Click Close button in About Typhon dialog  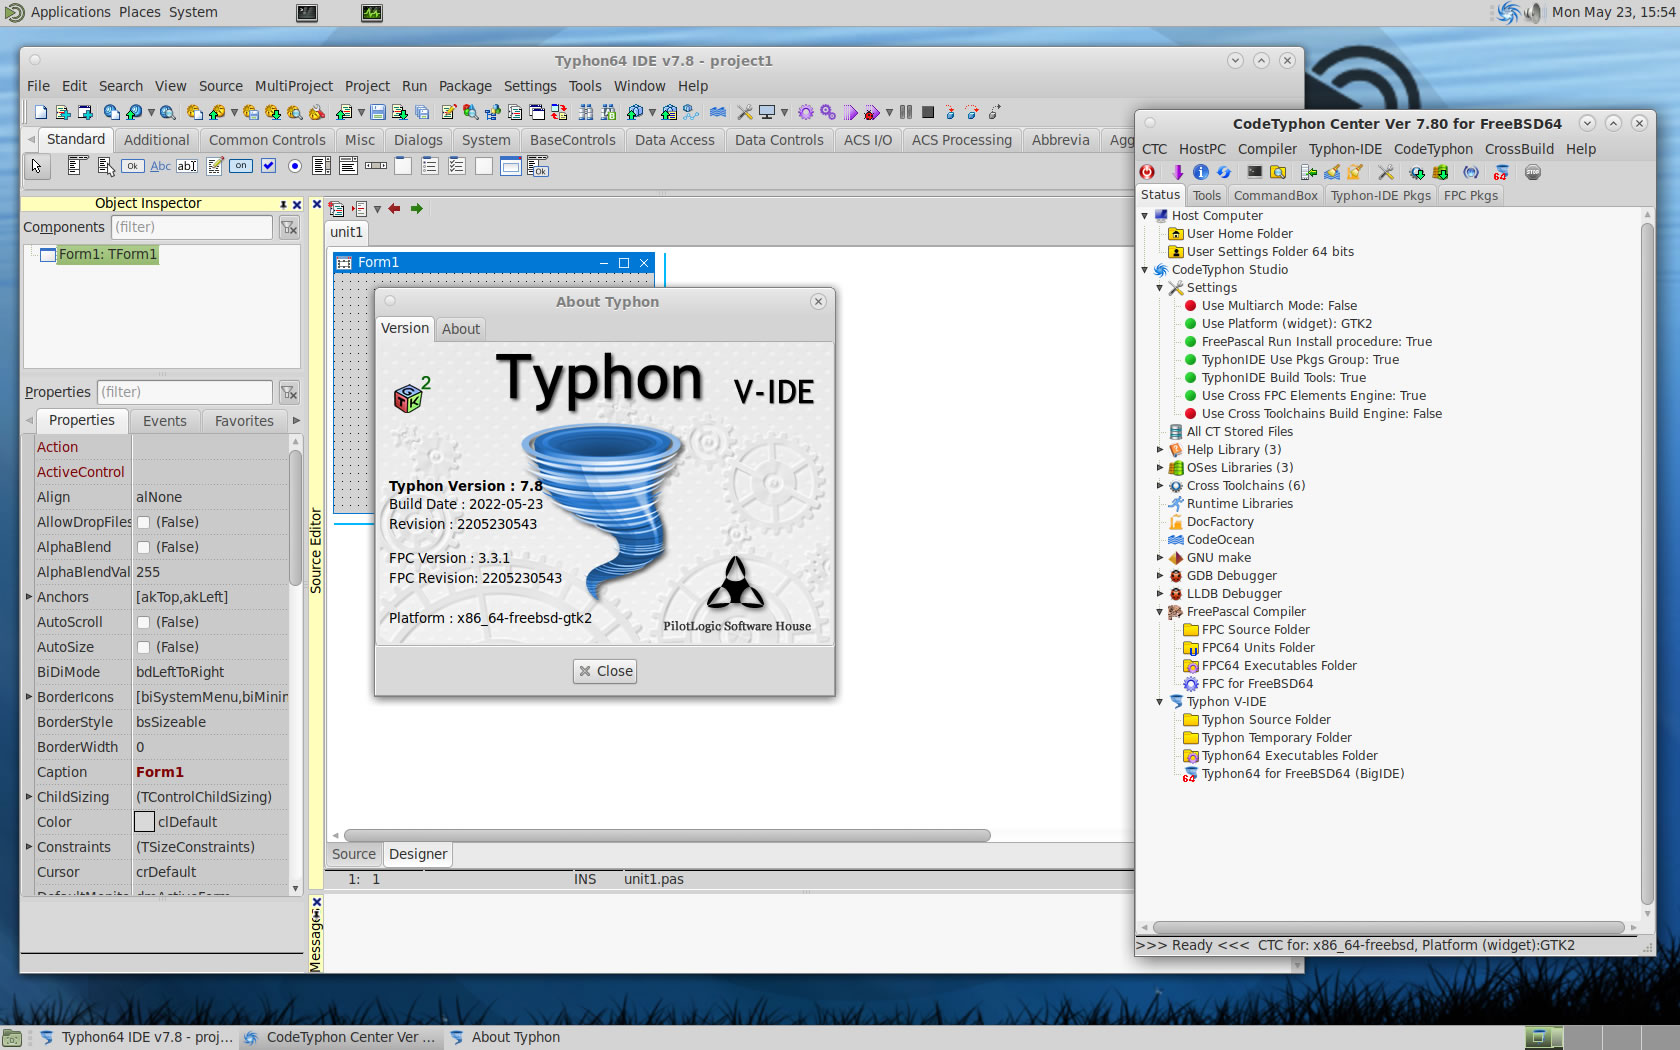pos(605,671)
